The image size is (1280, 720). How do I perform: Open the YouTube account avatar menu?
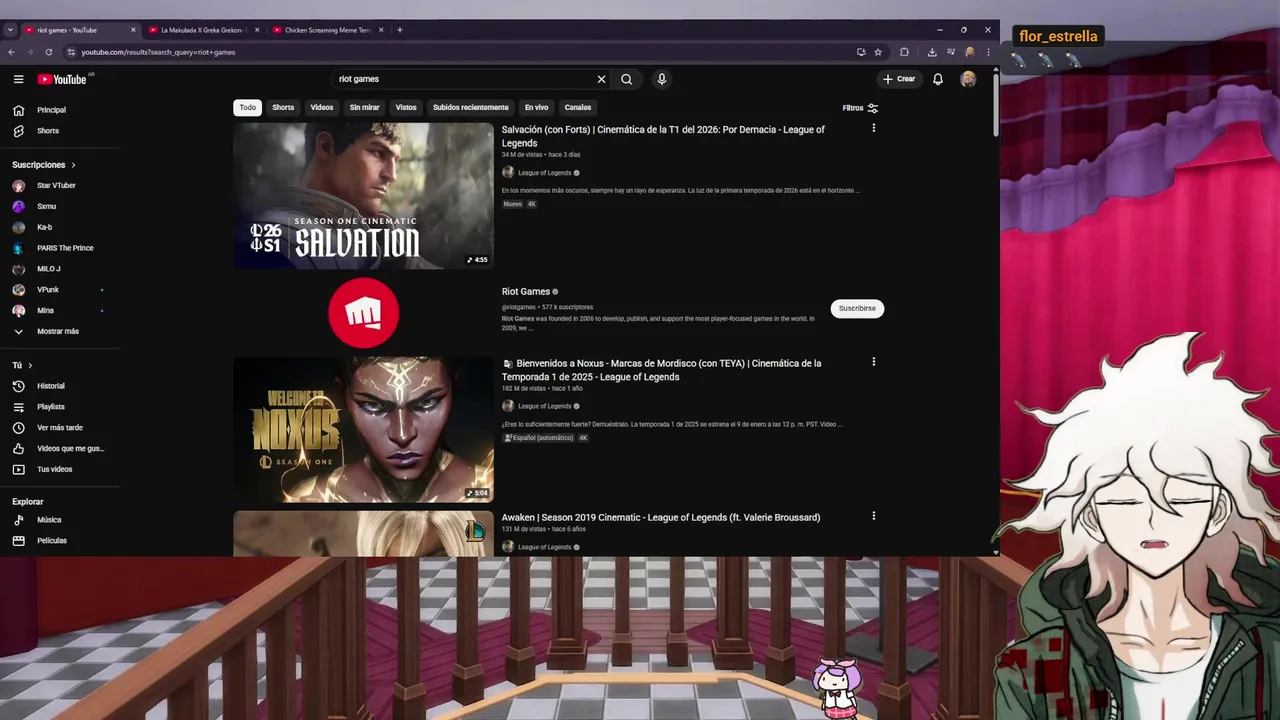click(x=968, y=79)
